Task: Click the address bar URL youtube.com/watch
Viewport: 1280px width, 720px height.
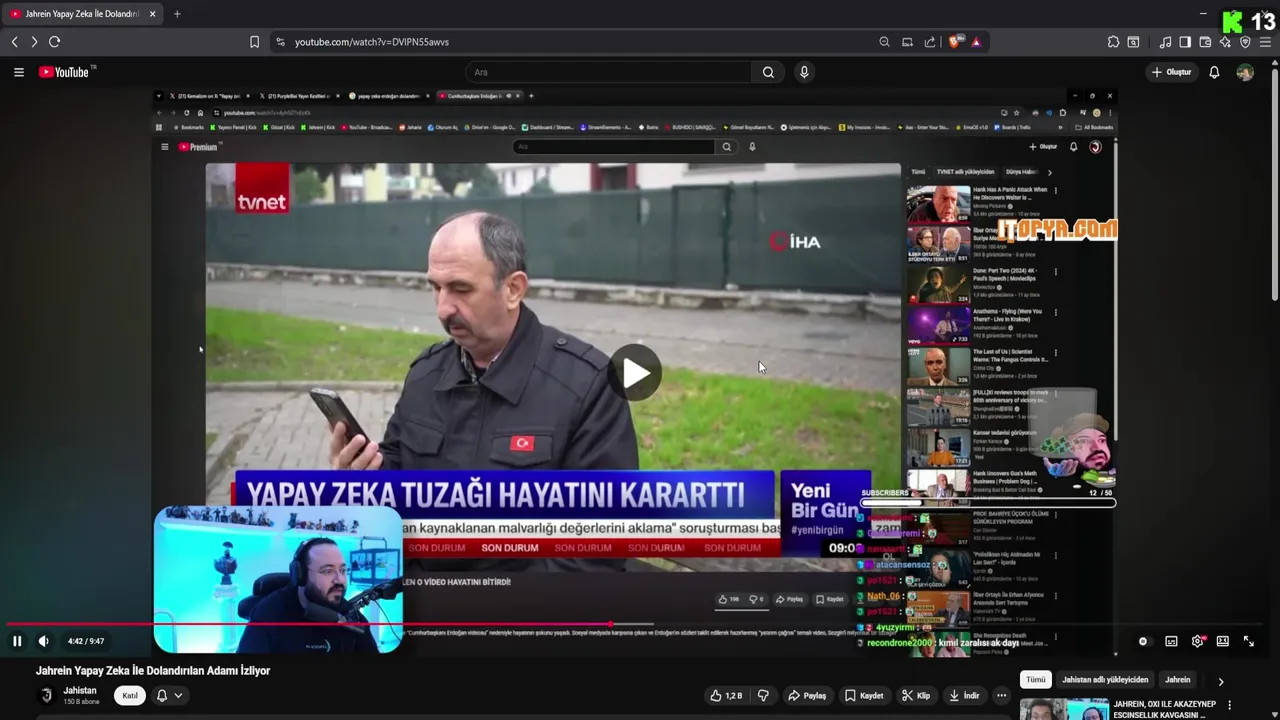Action: point(372,42)
